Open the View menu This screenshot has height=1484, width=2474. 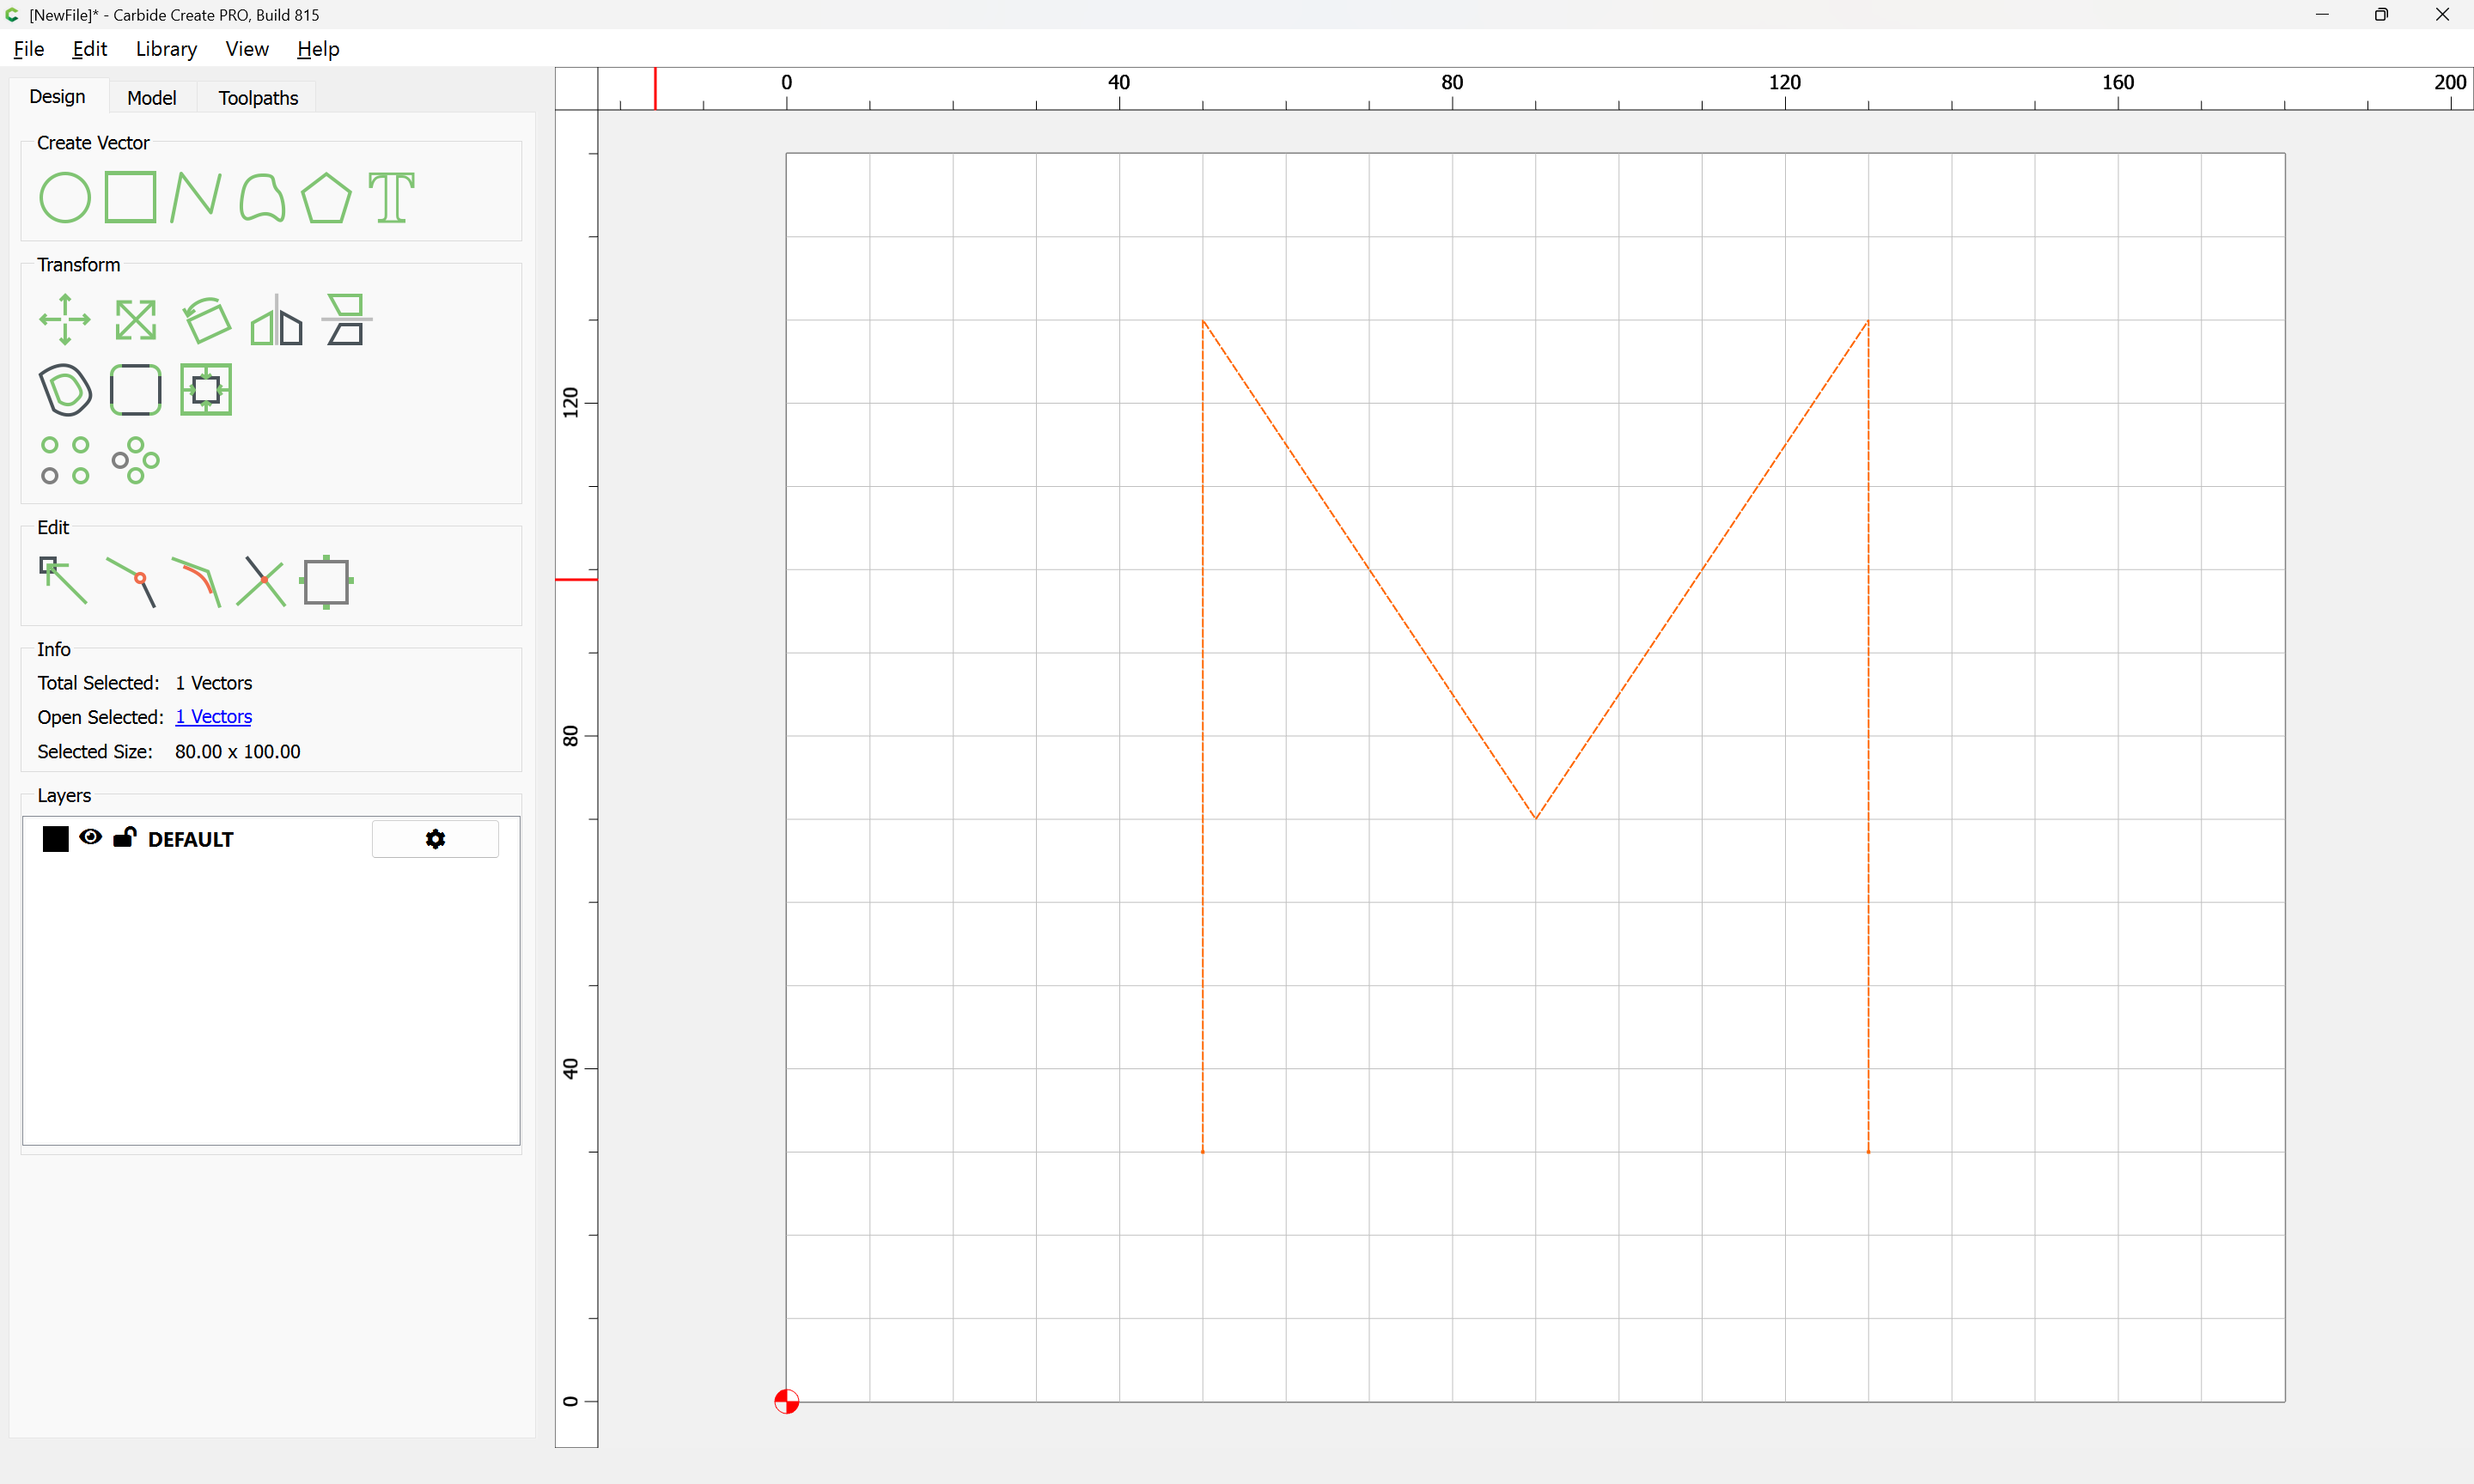247,49
